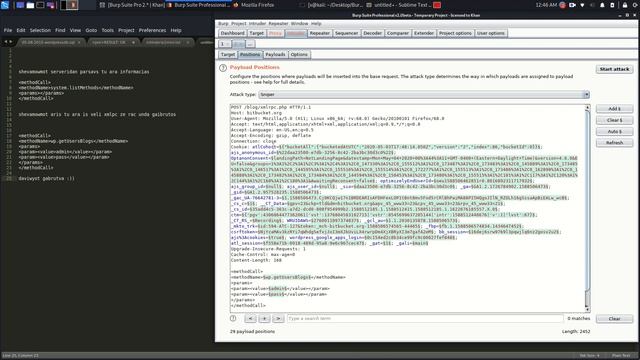Switch to Mozilla Firefox in taskbar
The width and height of the screenshot is (640, 360).
pos(254,5)
